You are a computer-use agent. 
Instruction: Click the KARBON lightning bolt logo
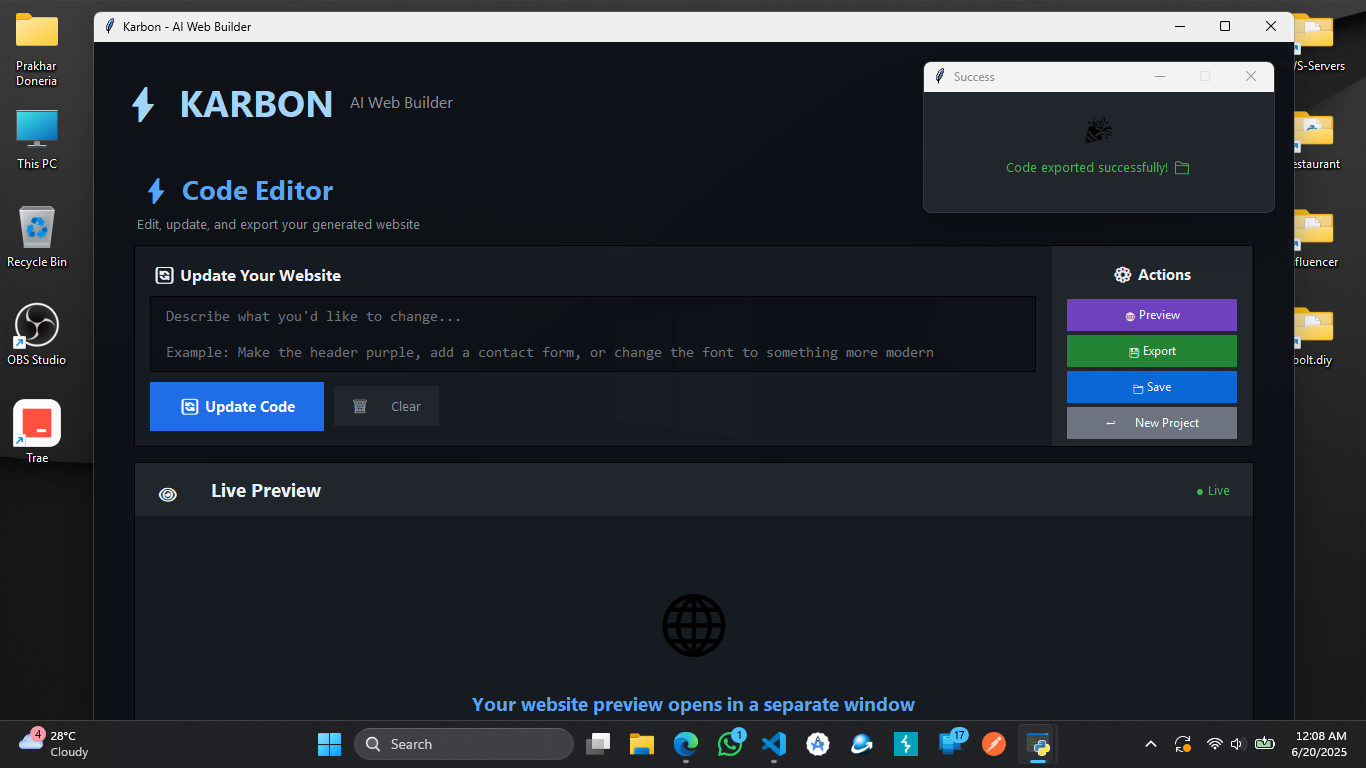[x=143, y=104]
